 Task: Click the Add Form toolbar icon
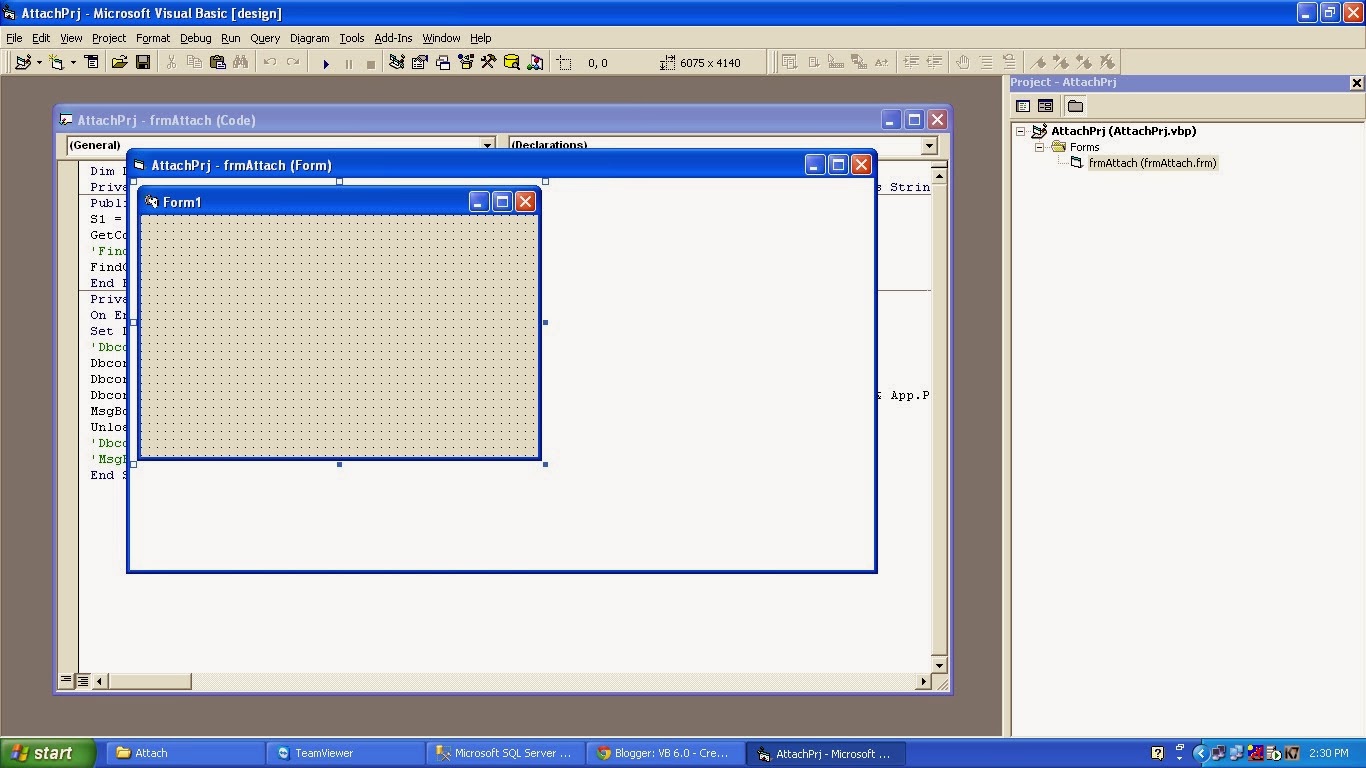[56, 62]
